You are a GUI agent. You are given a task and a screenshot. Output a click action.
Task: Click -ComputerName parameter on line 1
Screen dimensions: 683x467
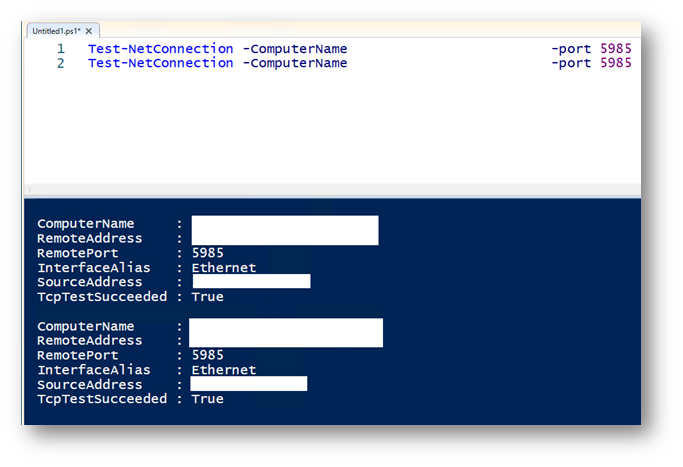tap(295, 49)
